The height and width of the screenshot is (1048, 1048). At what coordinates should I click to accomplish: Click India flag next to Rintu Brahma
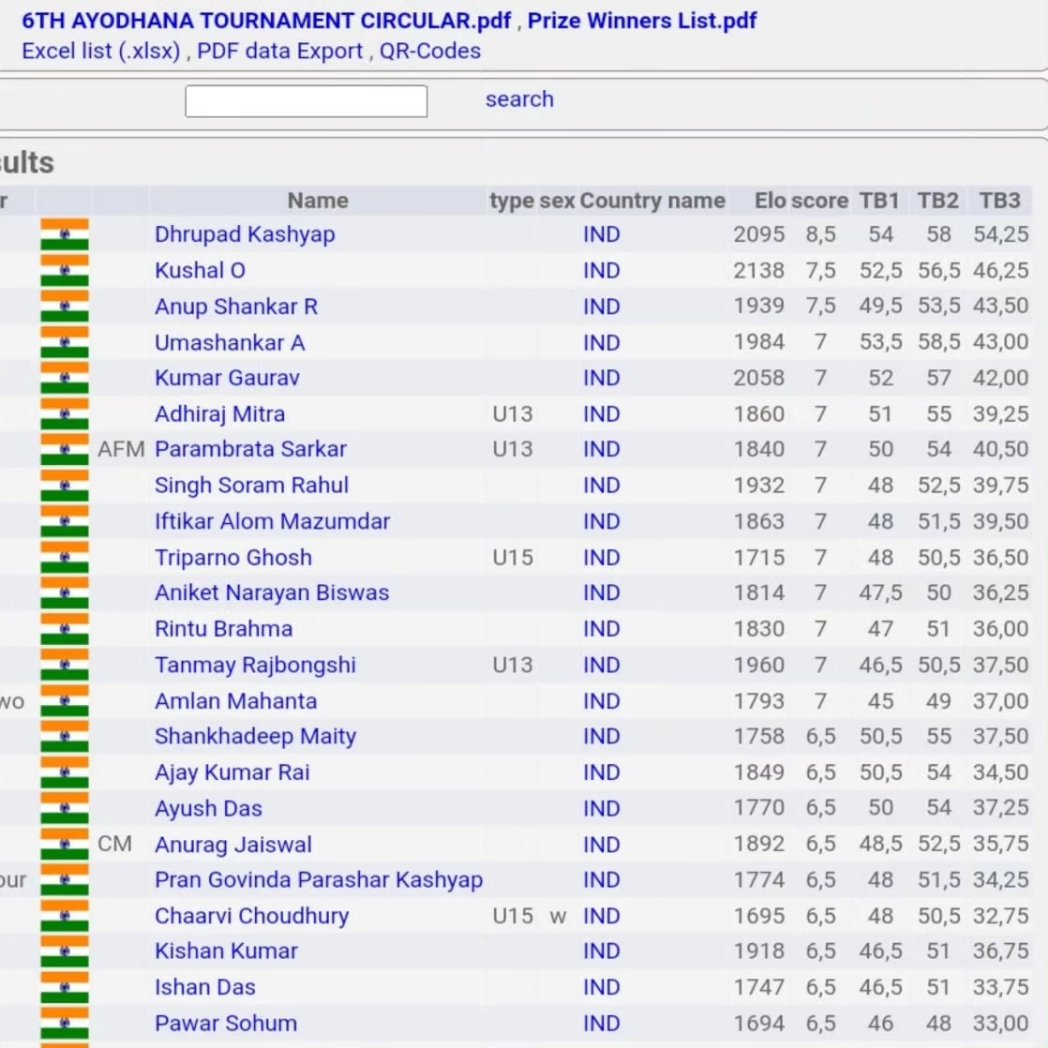coord(64,629)
